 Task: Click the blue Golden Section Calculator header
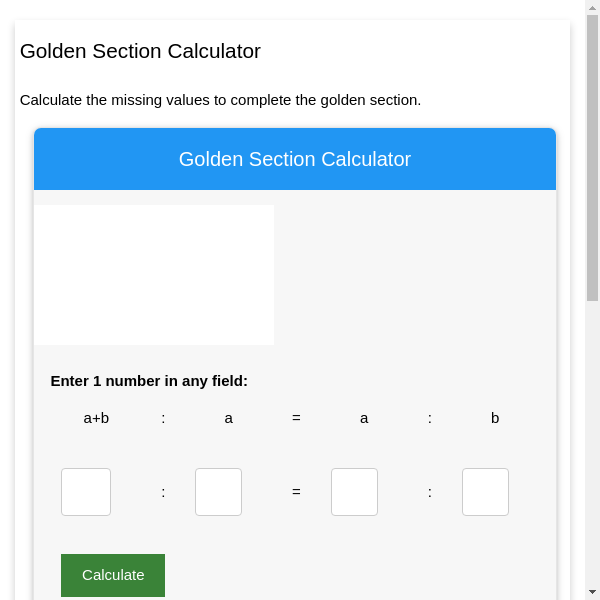(x=295, y=159)
